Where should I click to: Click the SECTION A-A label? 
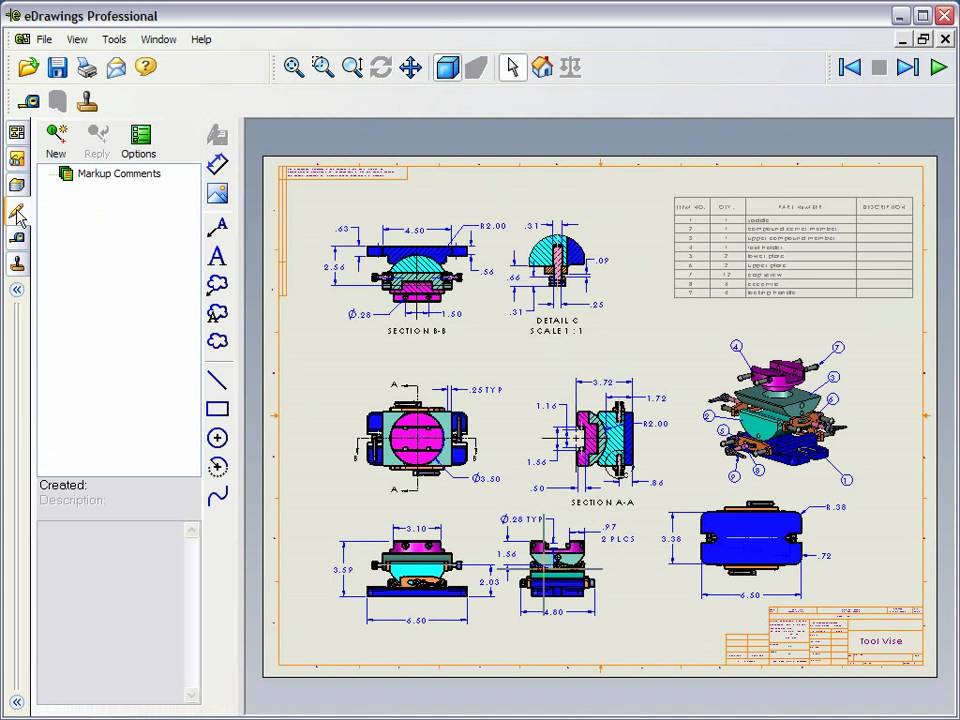click(602, 502)
